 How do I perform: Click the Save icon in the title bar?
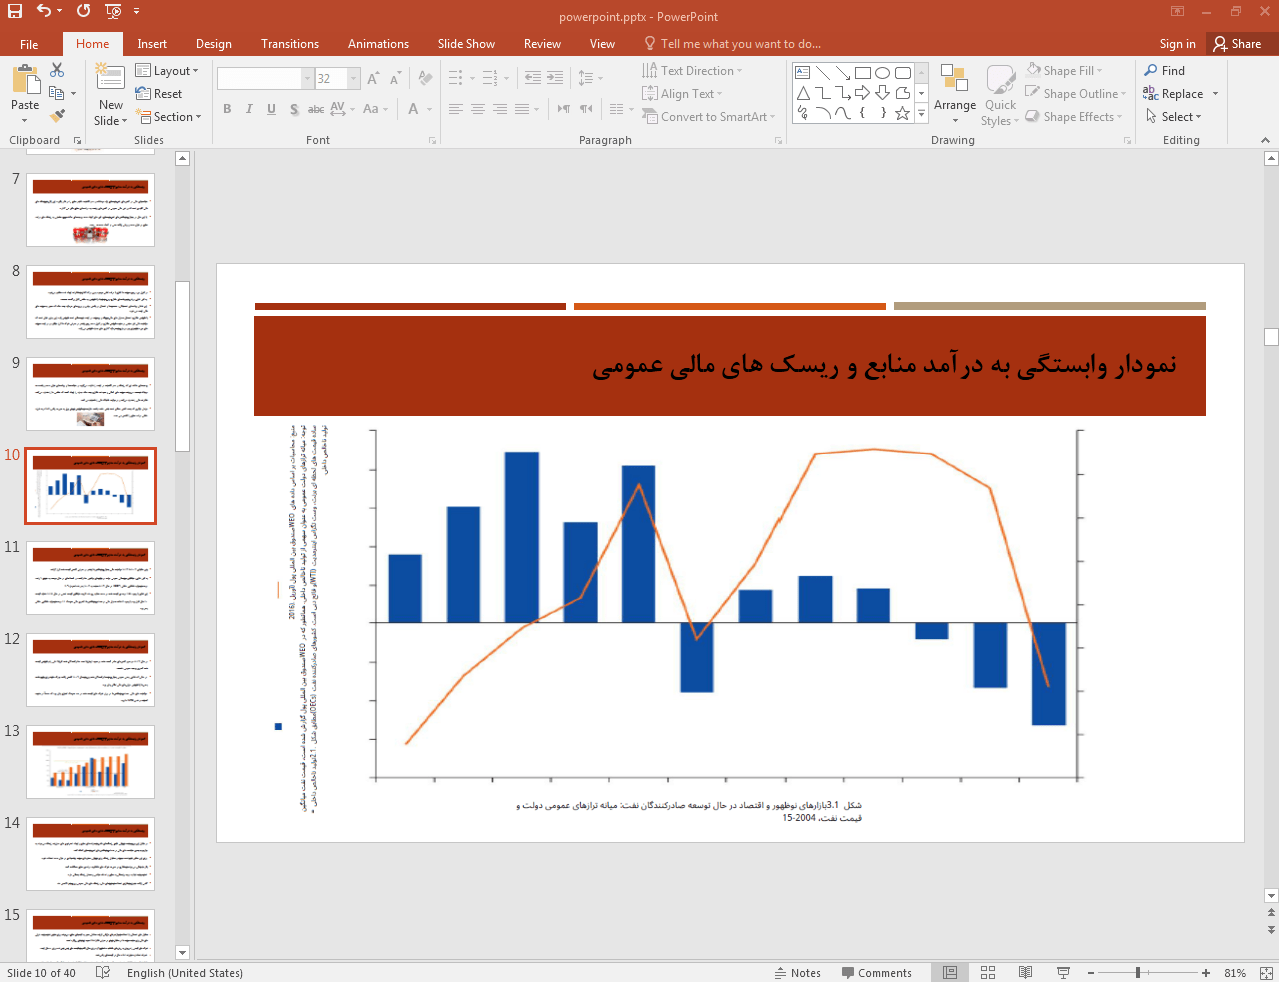click(15, 11)
